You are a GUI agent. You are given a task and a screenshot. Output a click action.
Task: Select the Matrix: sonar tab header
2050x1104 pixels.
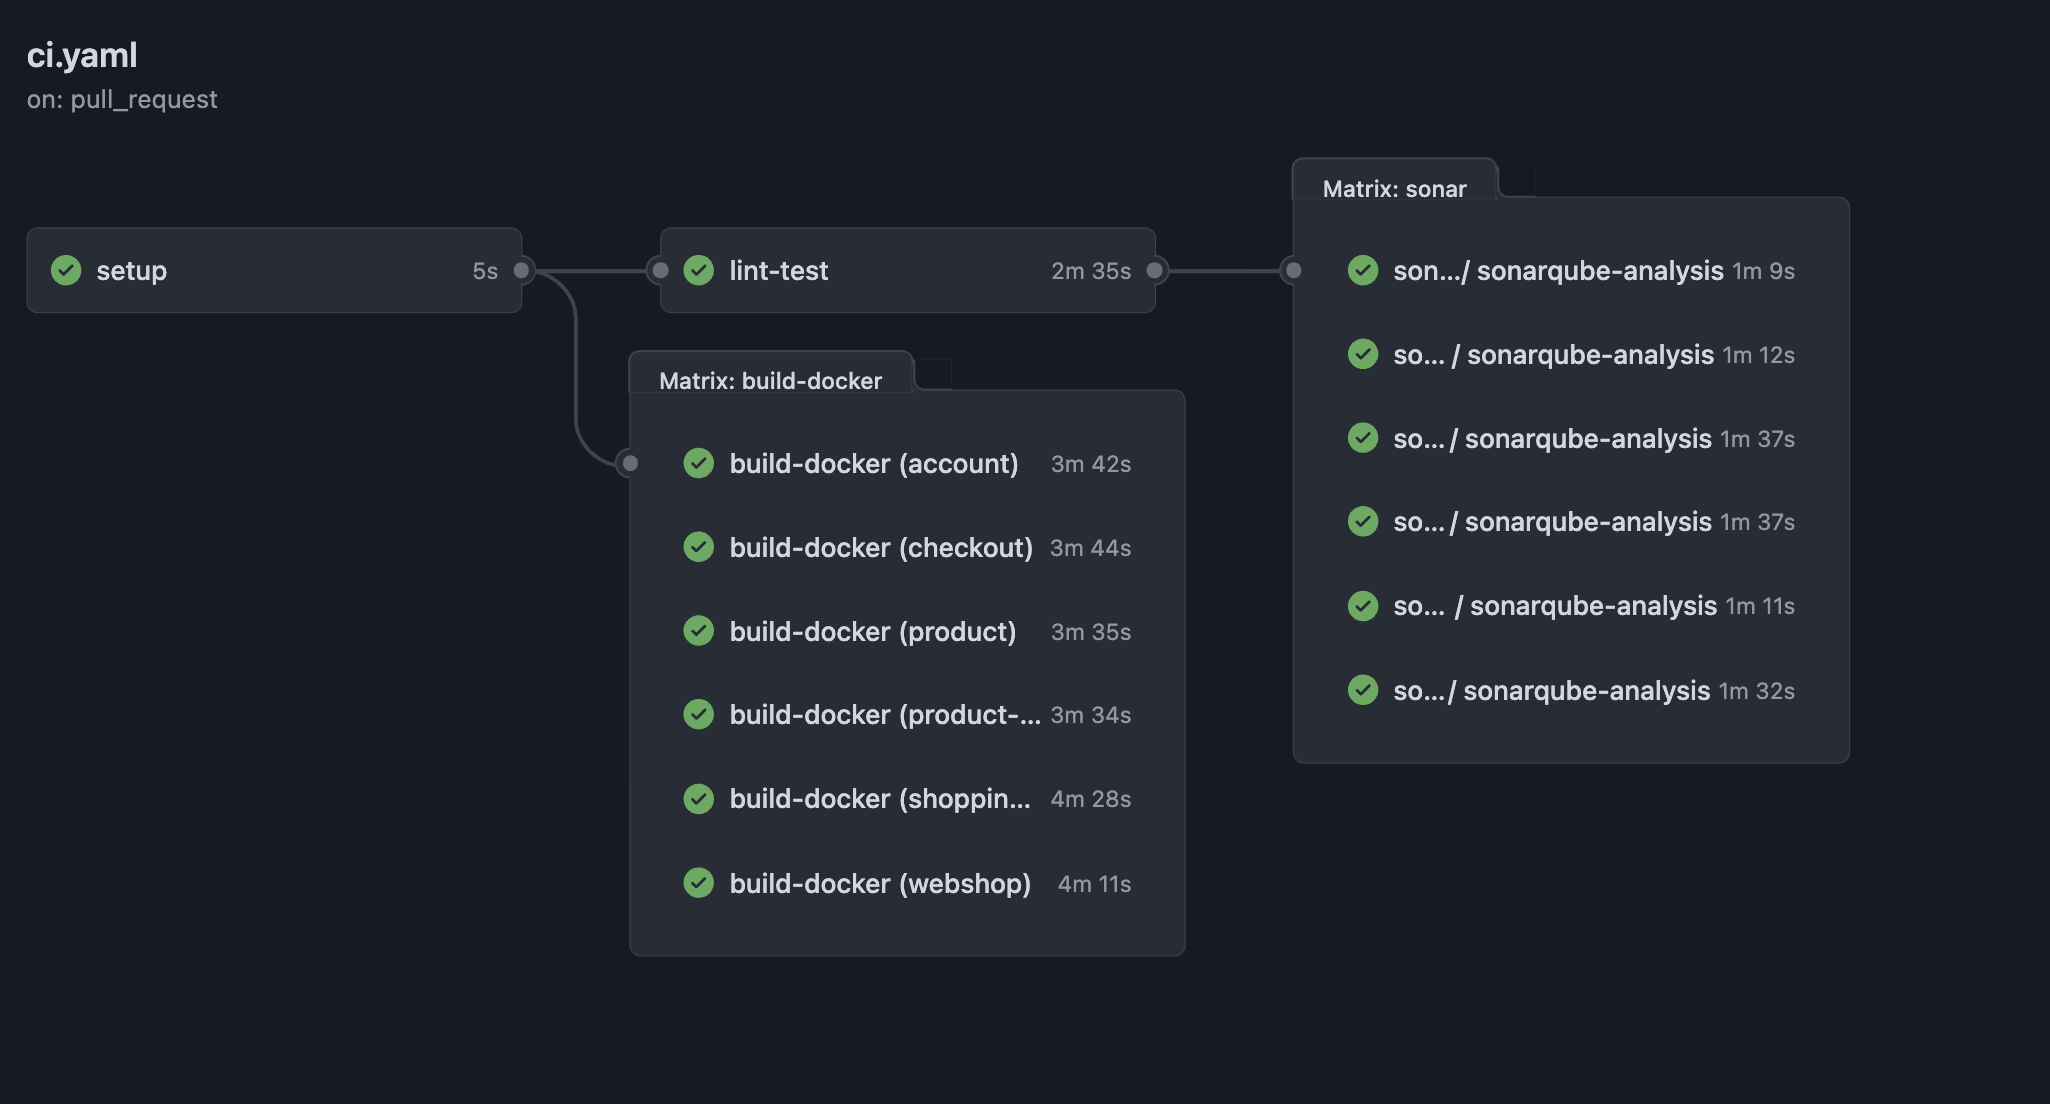(1394, 188)
